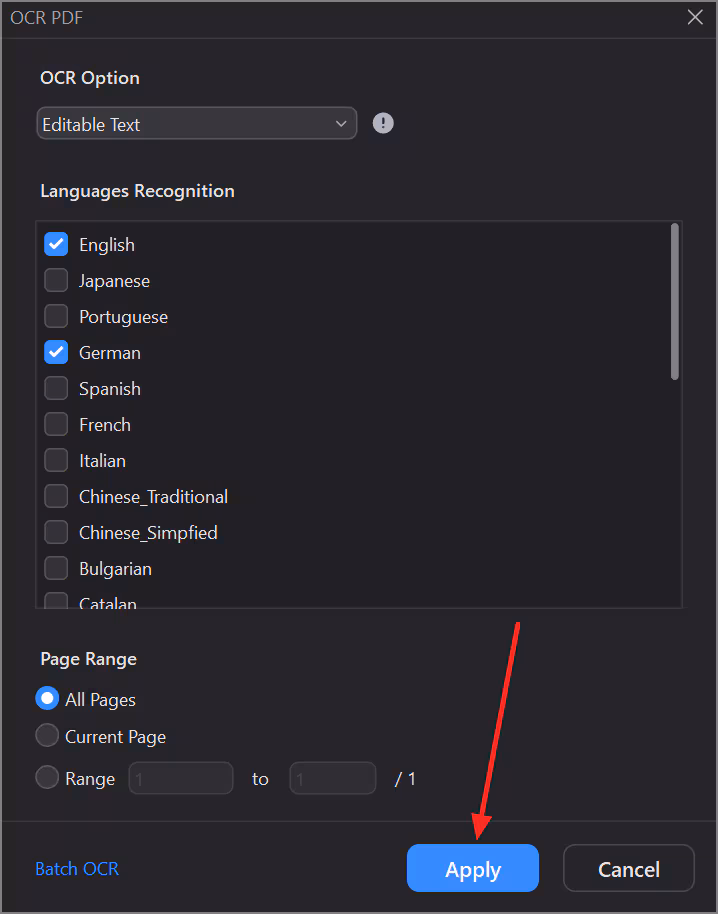
Task: Click the languages list scrollbar
Action: pyautogui.click(x=675, y=302)
